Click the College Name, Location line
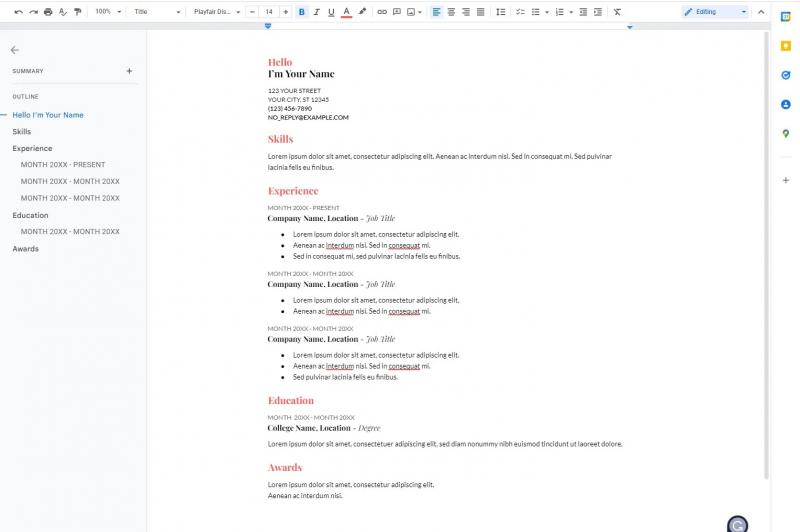This screenshot has height=532, width=800. click(324, 428)
